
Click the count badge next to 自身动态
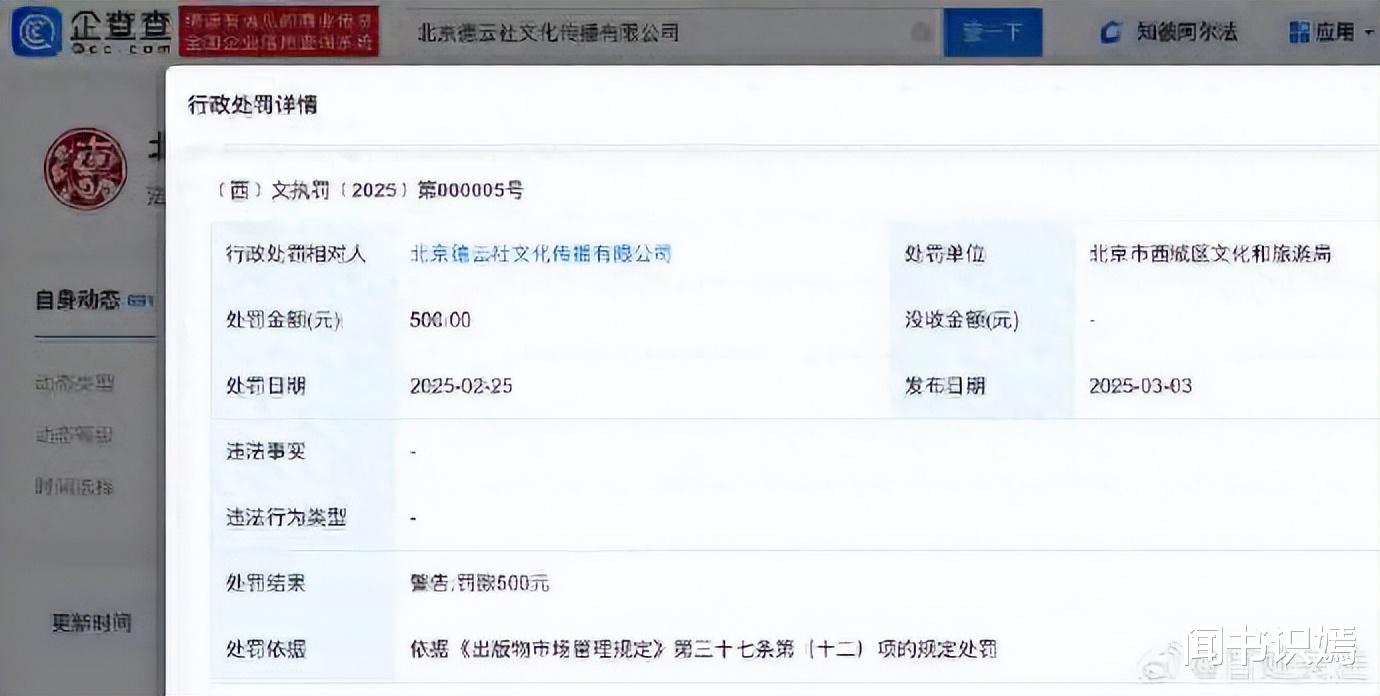[136, 301]
